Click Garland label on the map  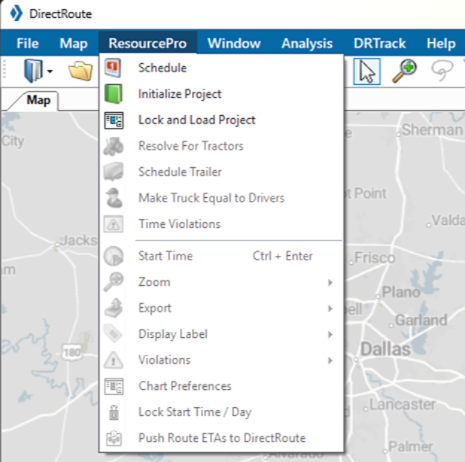421,320
